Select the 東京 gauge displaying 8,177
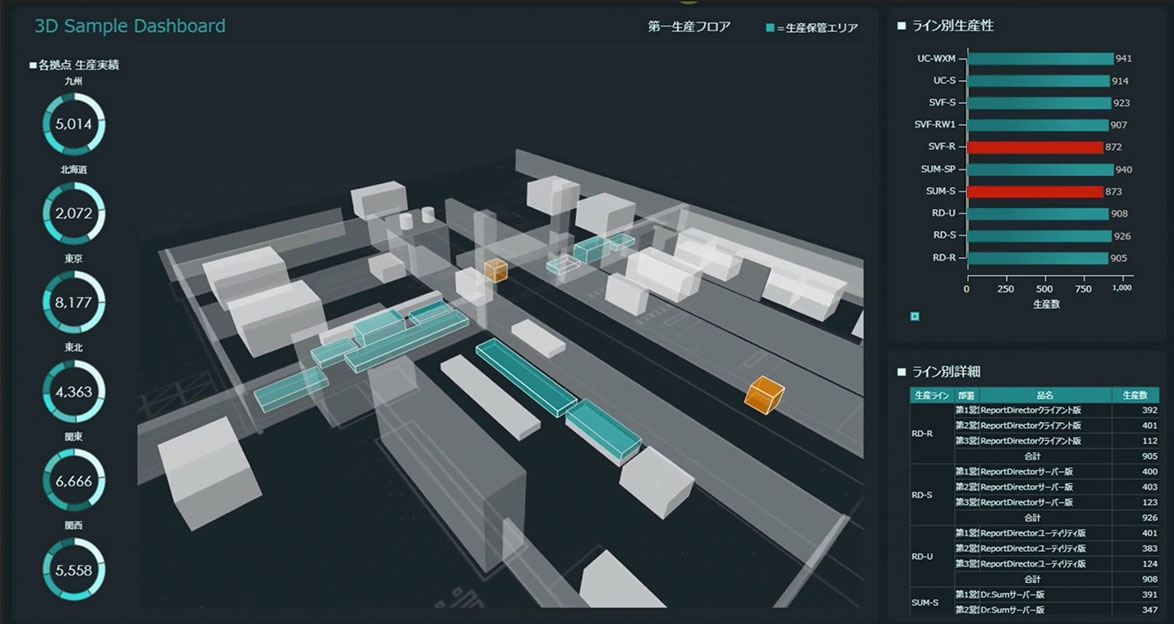 (x=74, y=300)
